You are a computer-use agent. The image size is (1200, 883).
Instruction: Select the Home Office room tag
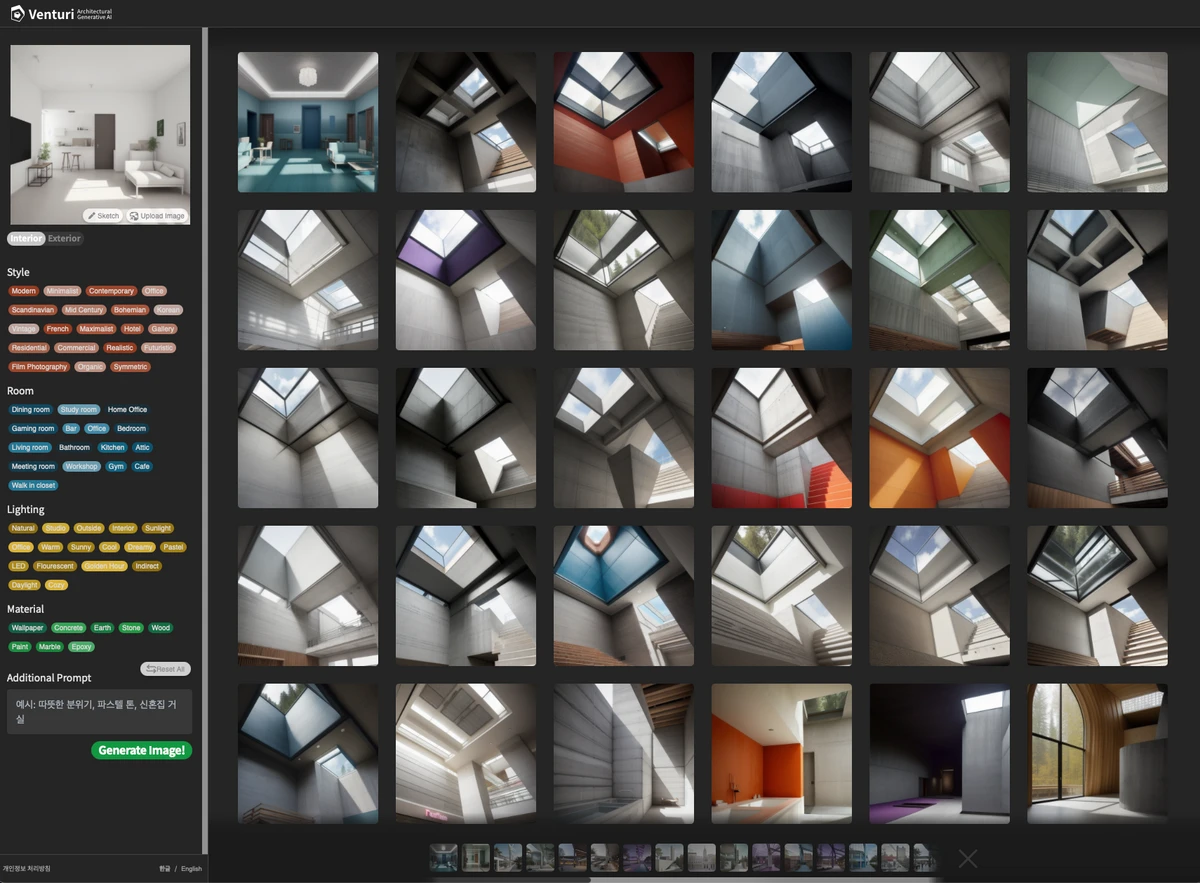[127, 410]
